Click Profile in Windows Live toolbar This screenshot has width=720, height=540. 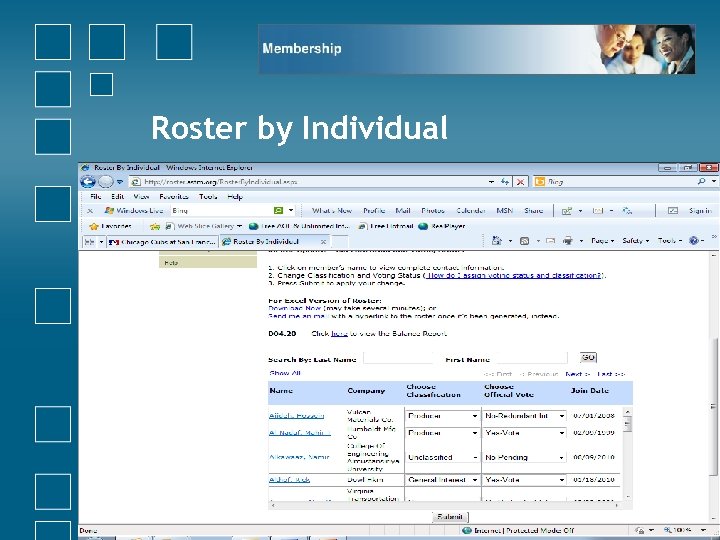tap(374, 211)
